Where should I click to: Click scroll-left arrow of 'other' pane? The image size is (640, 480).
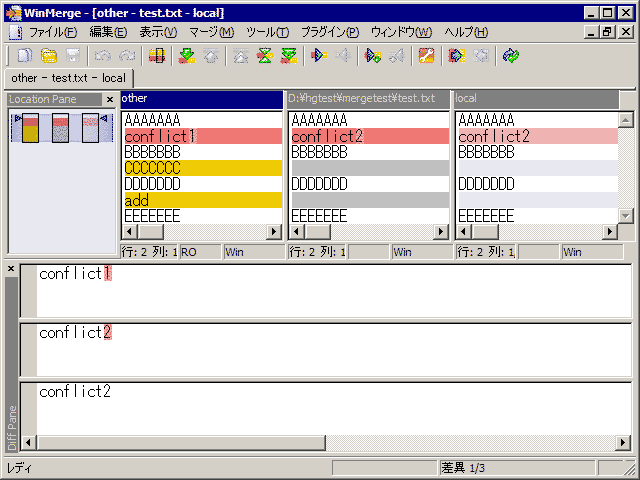[129, 232]
